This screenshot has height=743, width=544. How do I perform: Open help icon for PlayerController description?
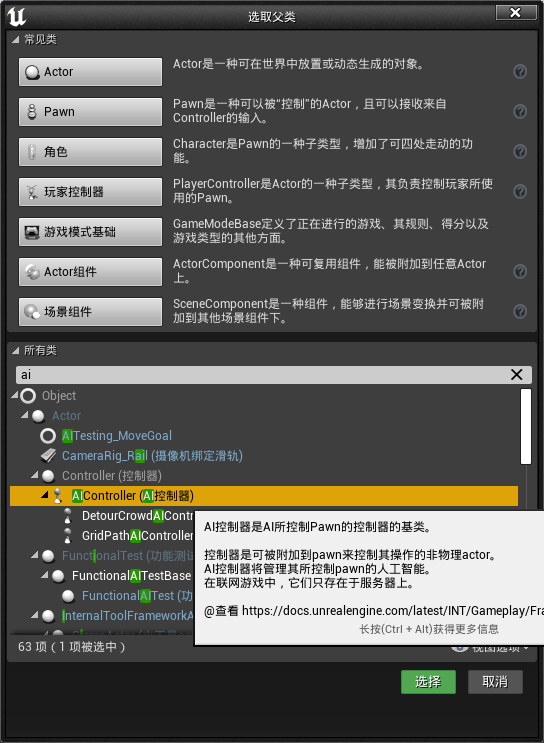tap(520, 191)
